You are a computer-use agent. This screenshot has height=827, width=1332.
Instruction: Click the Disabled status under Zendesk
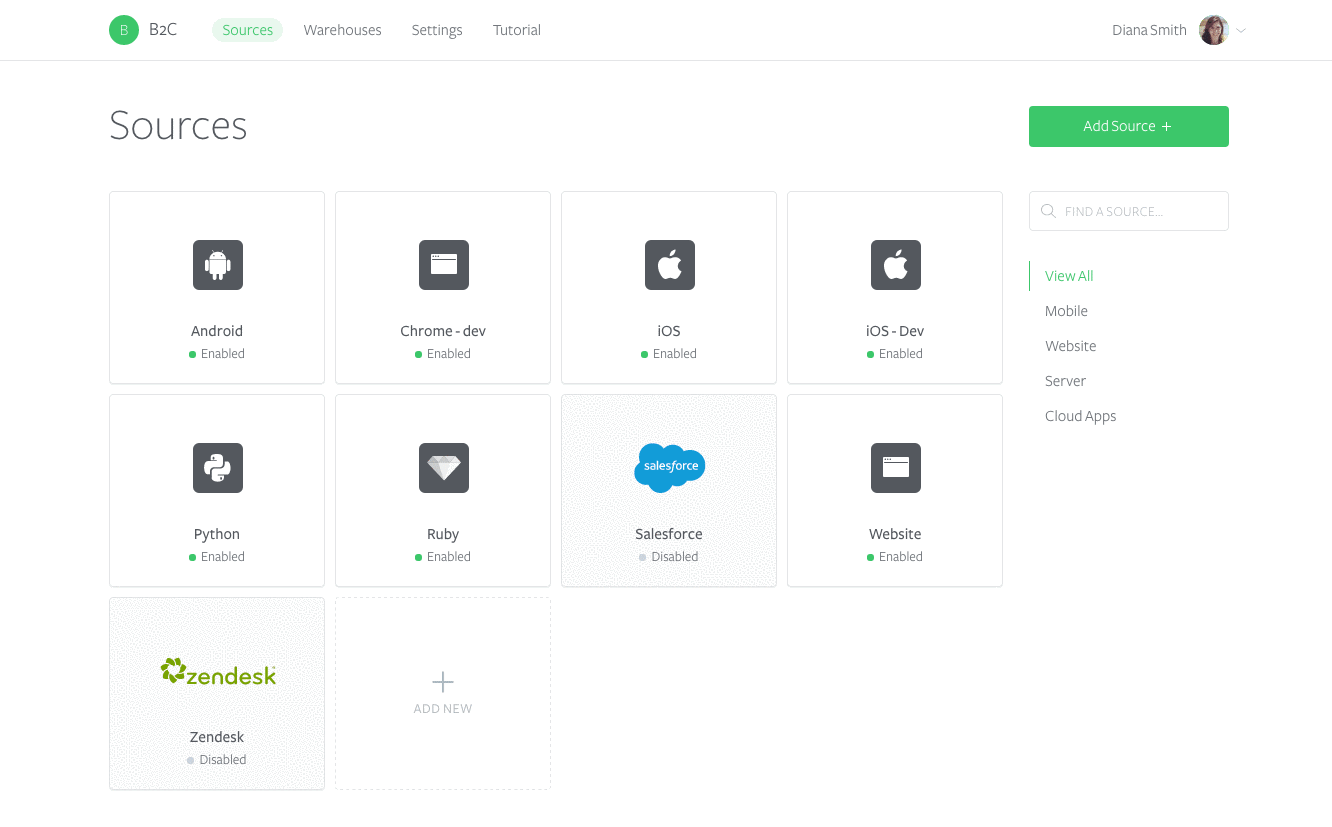pos(217,760)
